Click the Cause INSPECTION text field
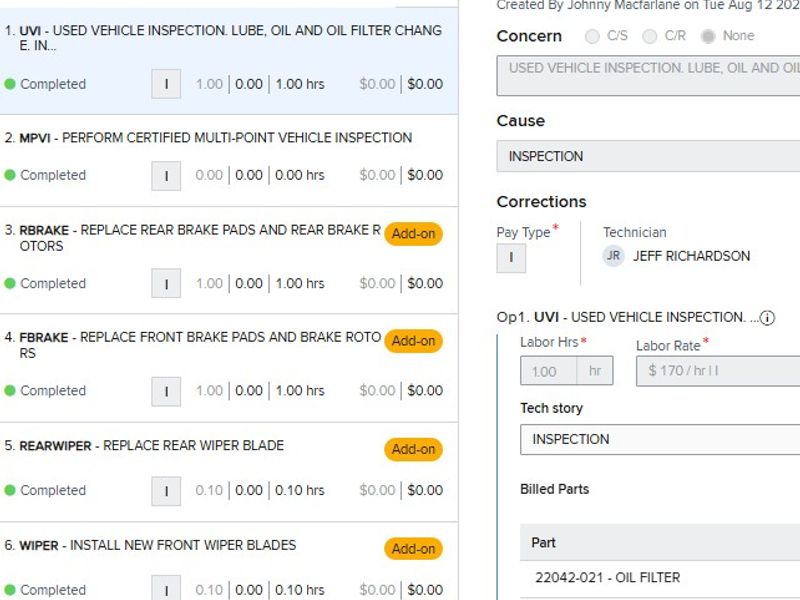This screenshot has height=600, width=800. (x=650, y=156)
